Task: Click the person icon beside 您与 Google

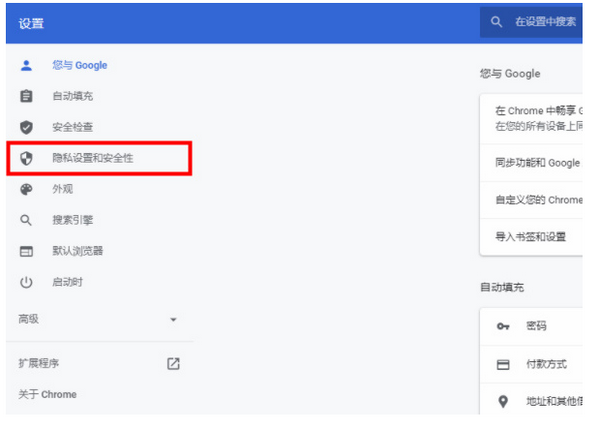Action: (x=27, y=65)
